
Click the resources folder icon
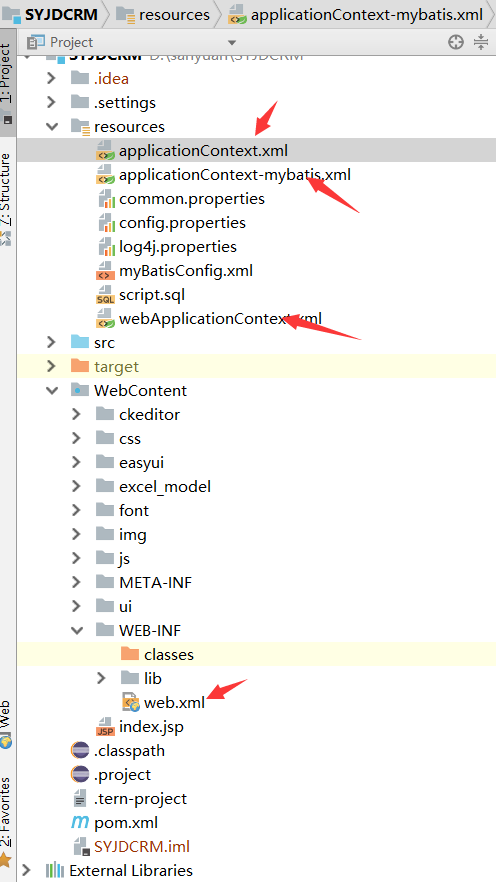[80, 127]
